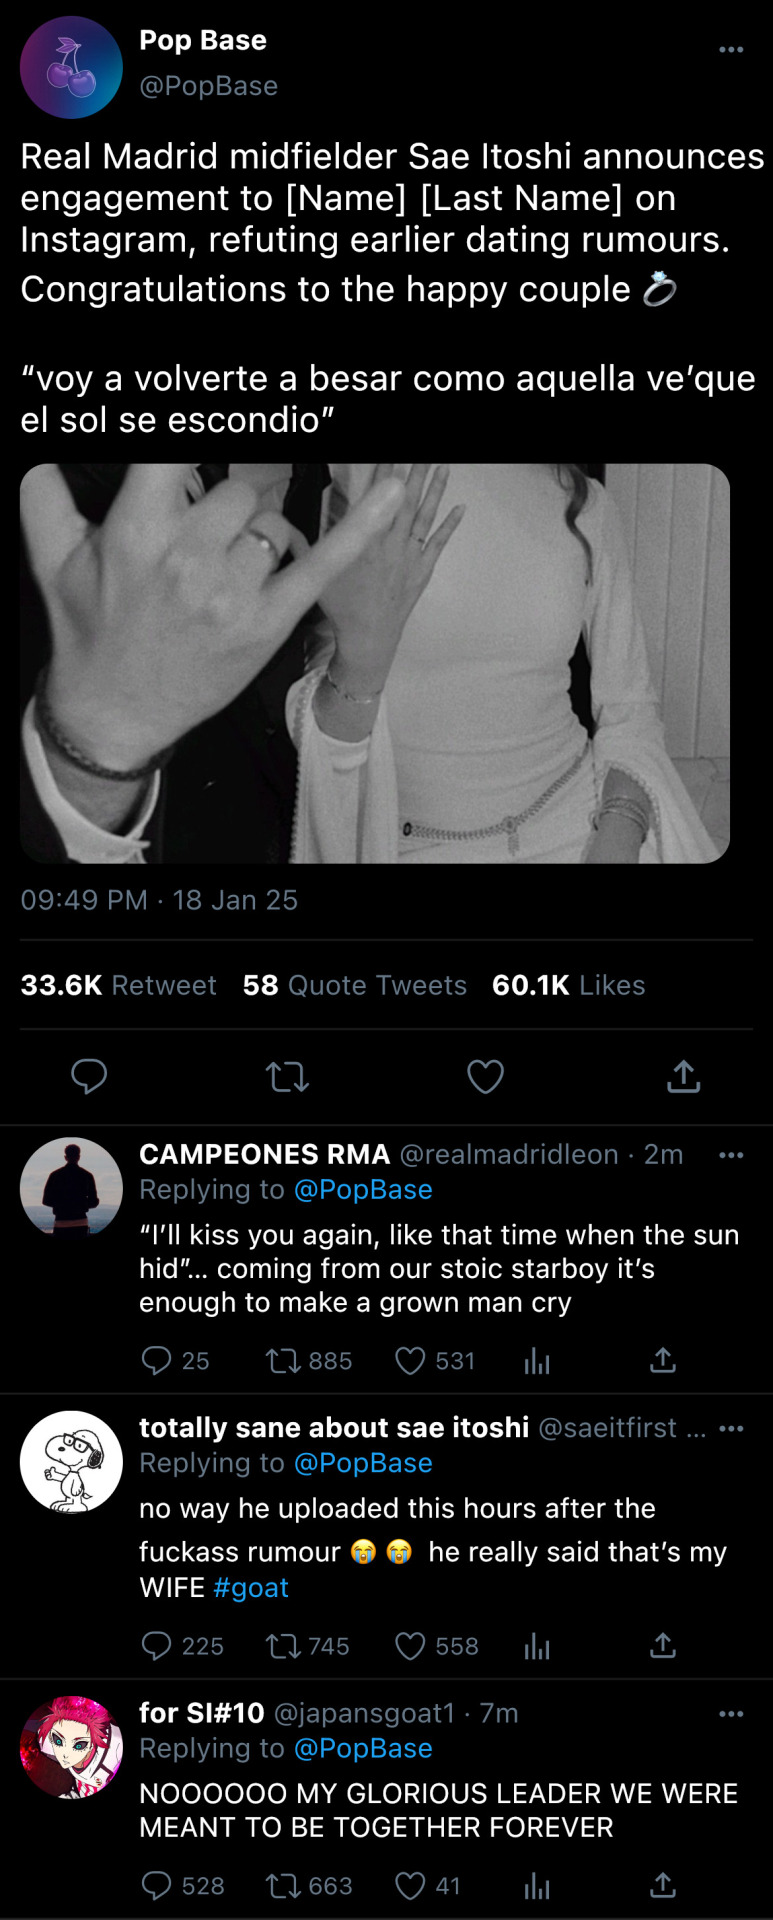Open more options for Pop Base tweet
Image resolution: width=773 pixels, height=1920 pixels.
tap(731, 49)
